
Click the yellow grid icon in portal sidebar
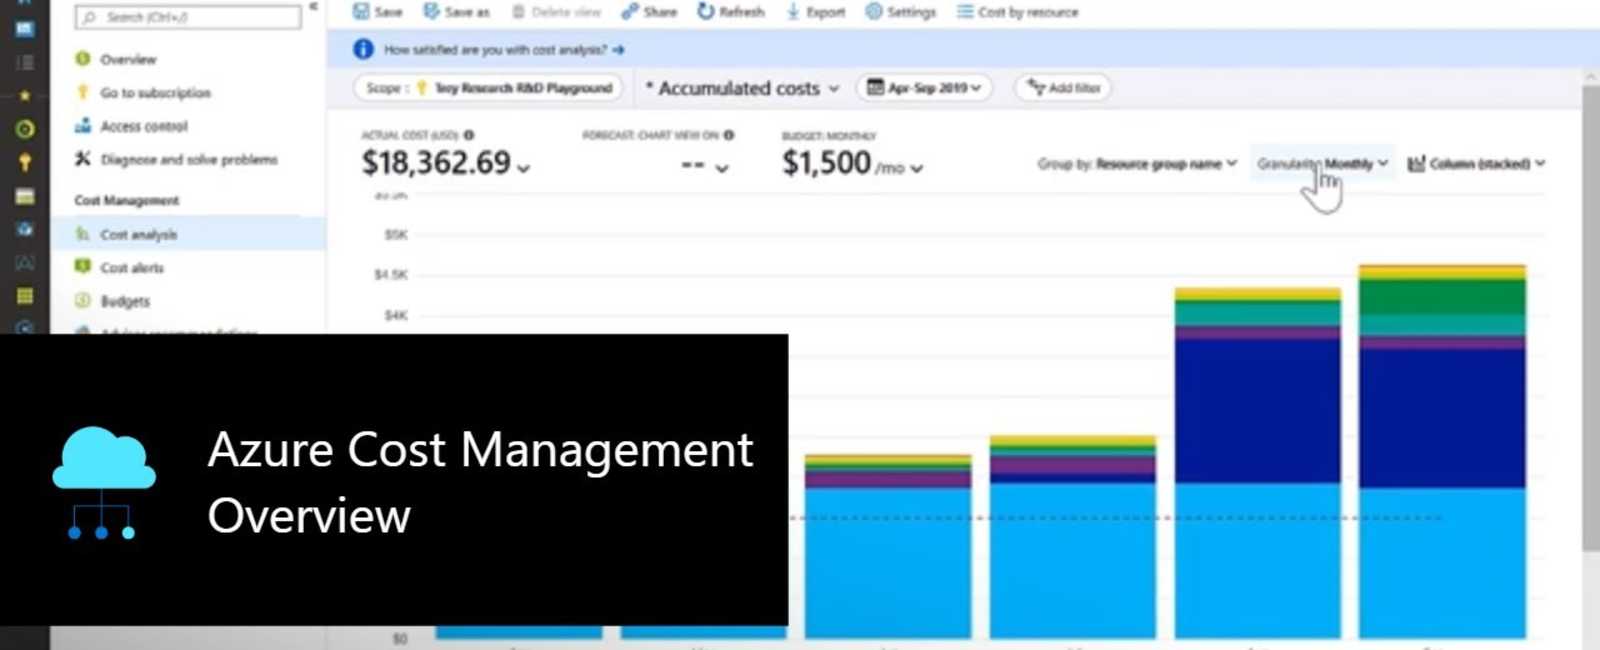25,296
